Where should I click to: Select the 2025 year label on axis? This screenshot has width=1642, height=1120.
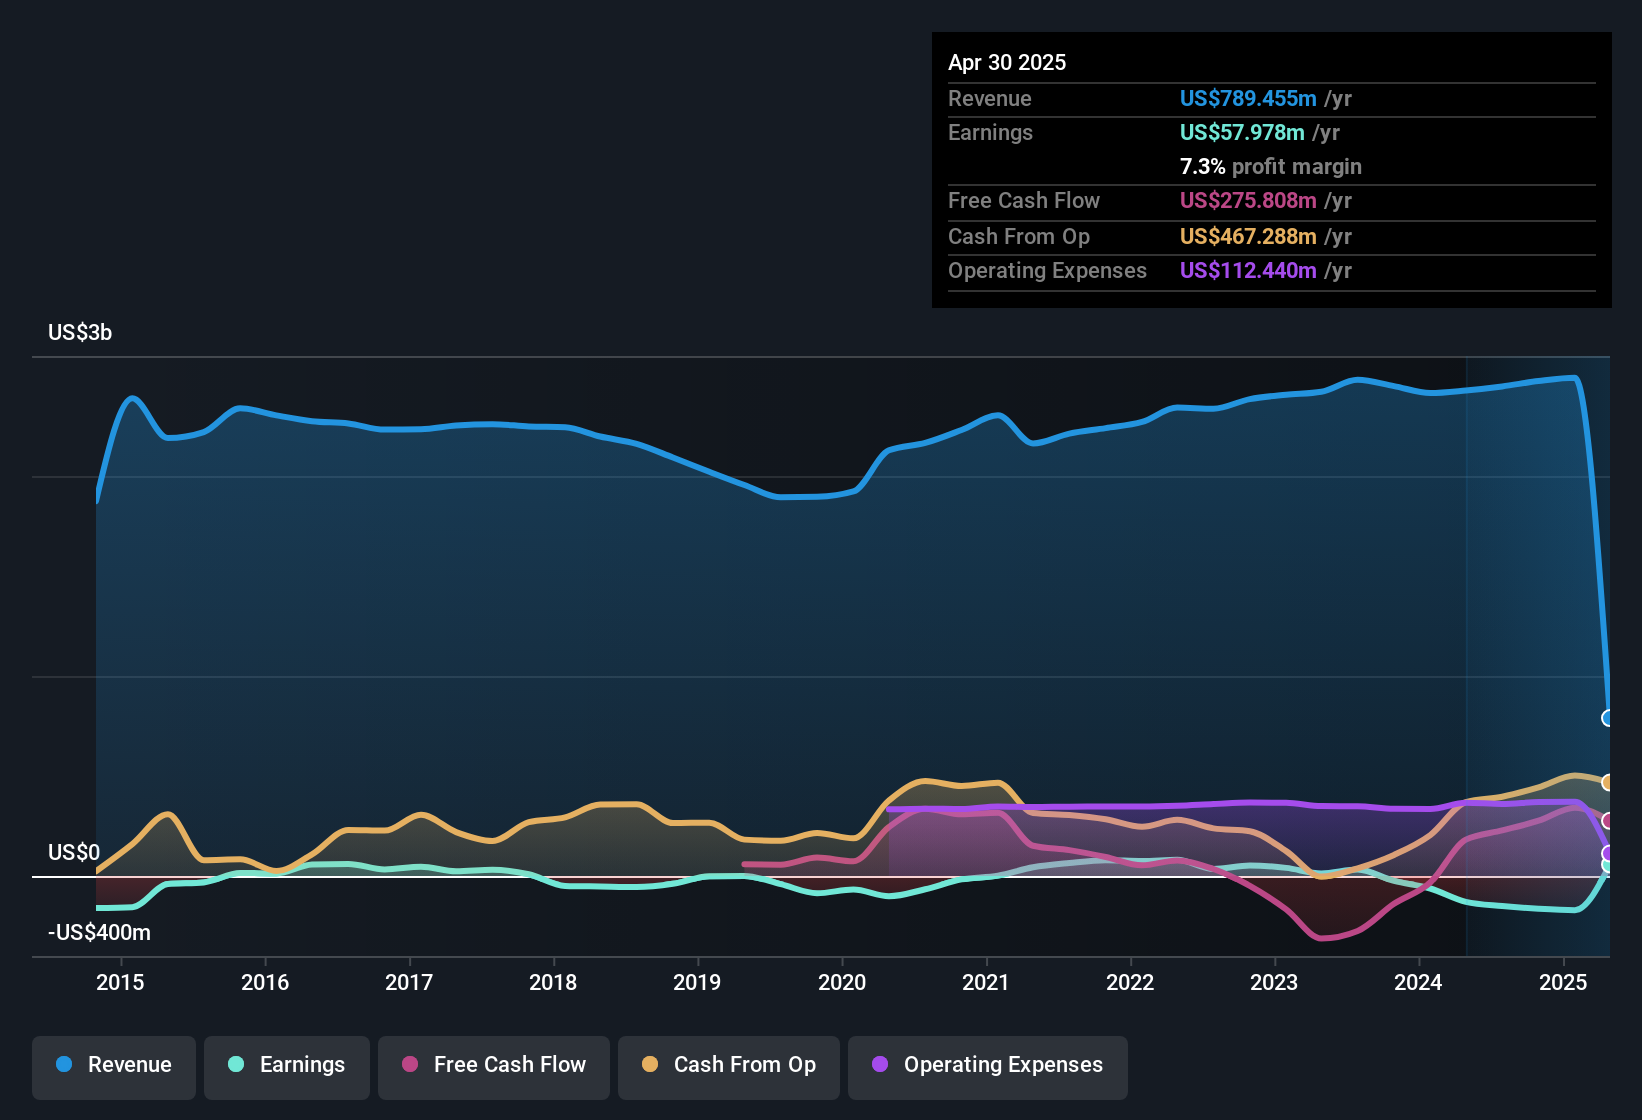[1561, 983]
